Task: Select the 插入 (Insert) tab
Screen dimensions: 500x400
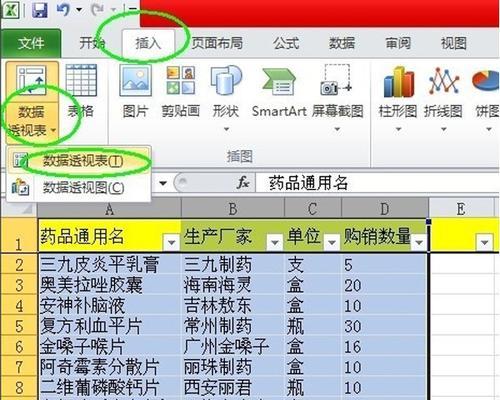Action: 148,43
